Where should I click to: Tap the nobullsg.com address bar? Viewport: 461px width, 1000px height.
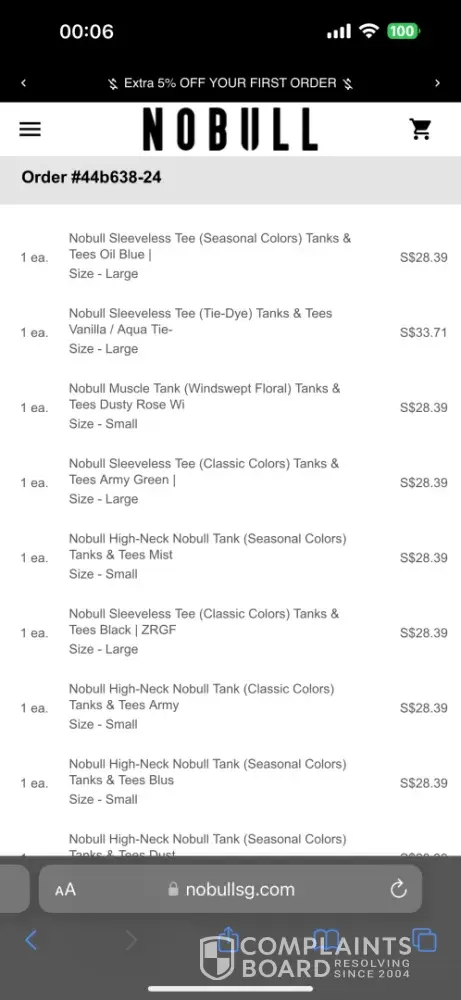click(230, 889)
